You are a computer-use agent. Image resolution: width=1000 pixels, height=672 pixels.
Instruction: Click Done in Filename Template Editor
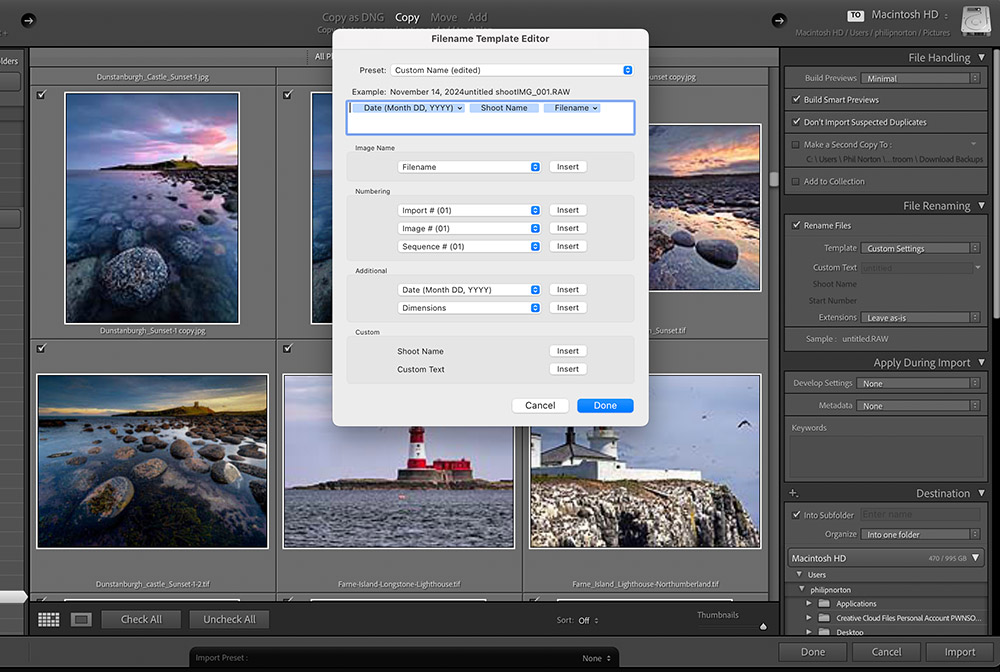click(604, 405)
